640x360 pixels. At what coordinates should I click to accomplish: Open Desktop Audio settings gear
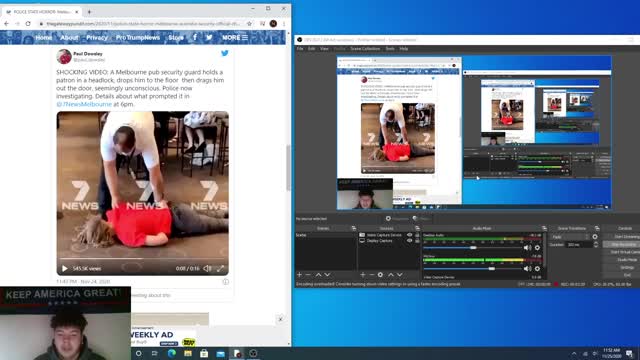(x=537, y=247)
